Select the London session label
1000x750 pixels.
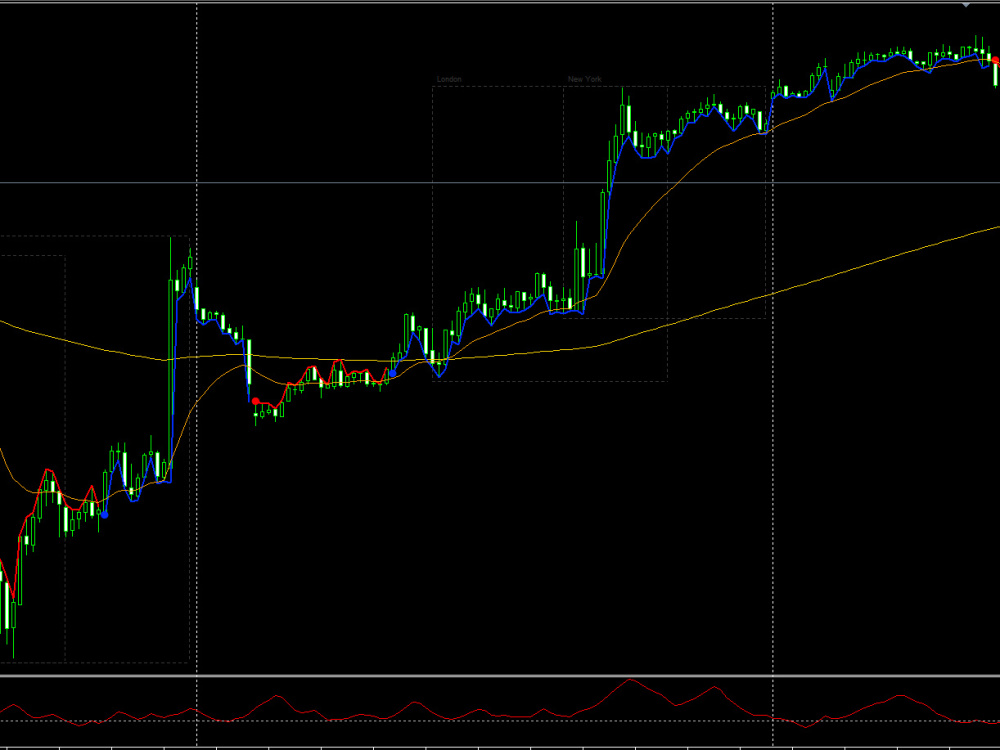[449, 79]
